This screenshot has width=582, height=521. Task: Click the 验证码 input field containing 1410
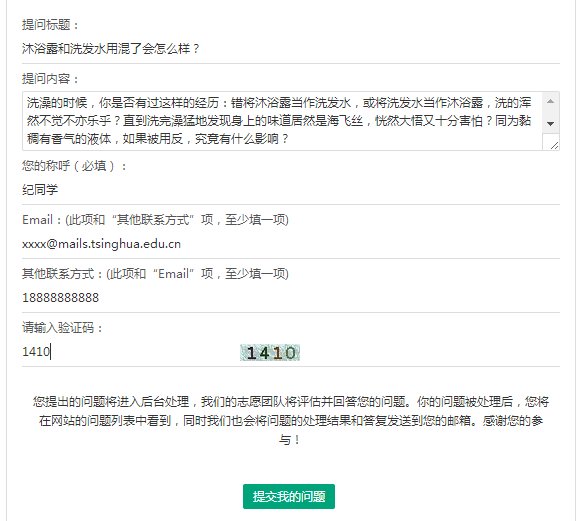click(x=126, y=352)
